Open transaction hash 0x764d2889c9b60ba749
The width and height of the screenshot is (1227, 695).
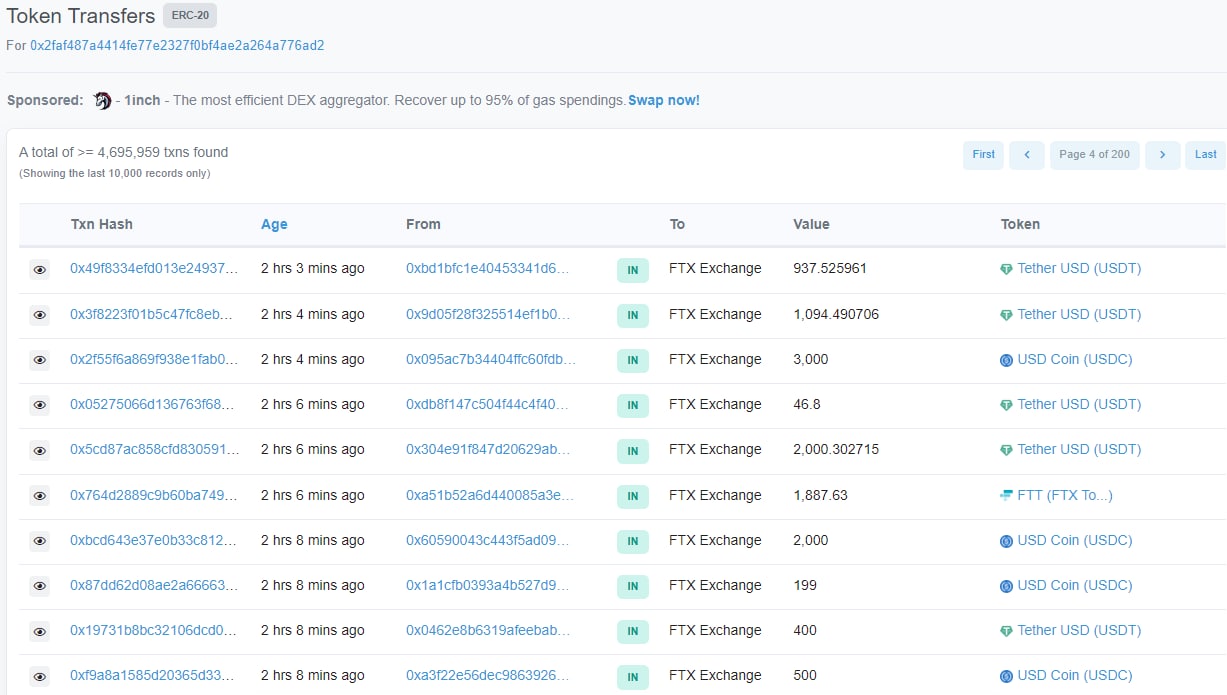pyautogui.click(x=155, y=495)
